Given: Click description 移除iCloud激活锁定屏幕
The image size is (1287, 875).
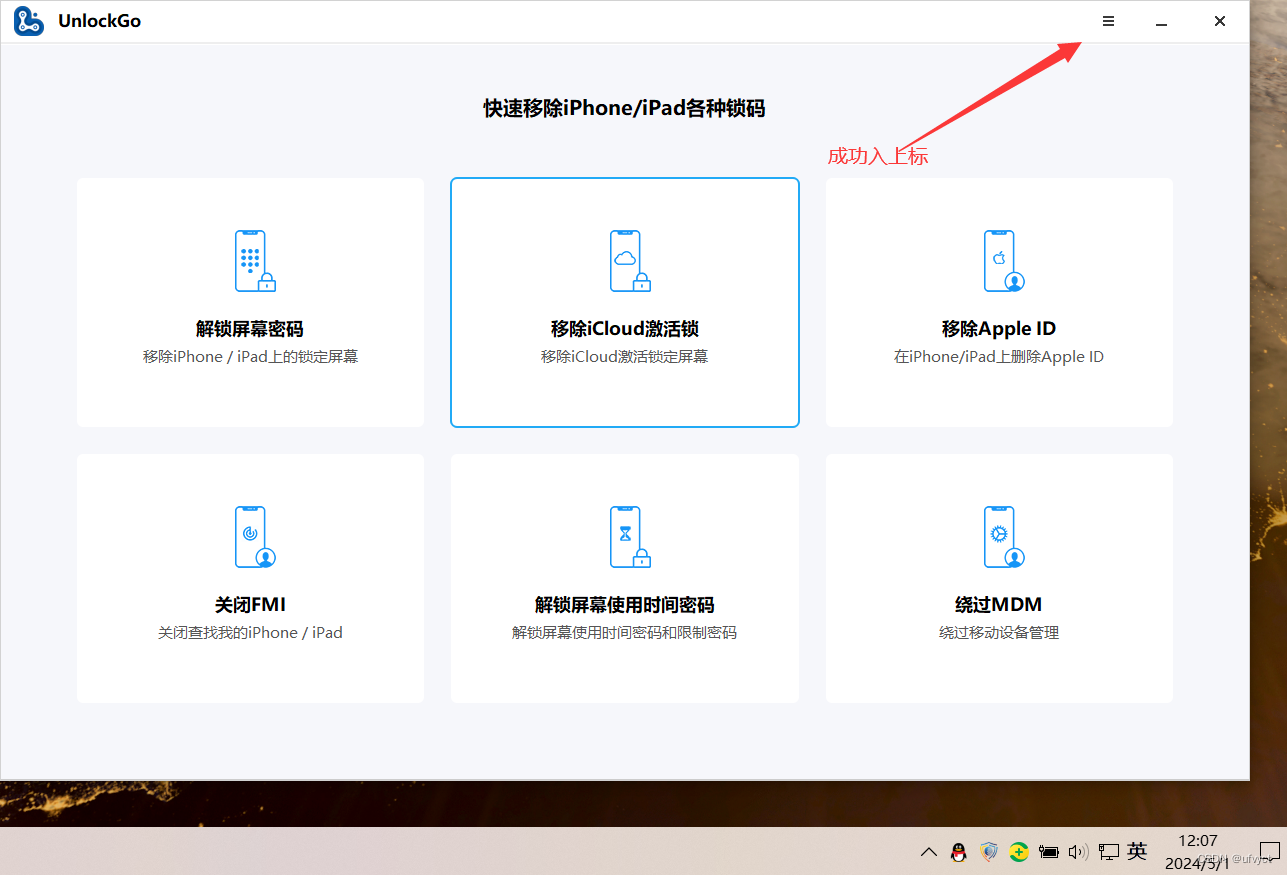Looking at the screenshot, I should 625,357.
